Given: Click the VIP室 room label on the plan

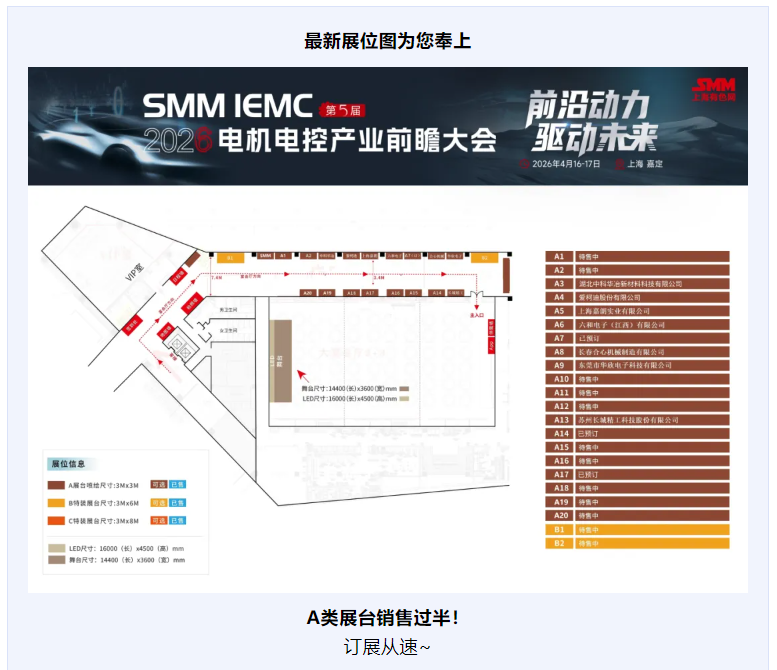Looking at the screenshot, I should pos(135,271).
